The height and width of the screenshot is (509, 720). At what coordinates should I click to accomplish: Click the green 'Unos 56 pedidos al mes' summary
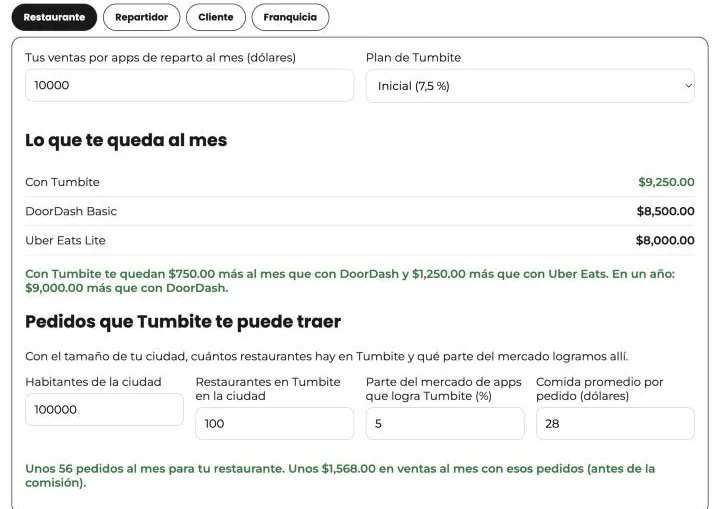[340, 475]
